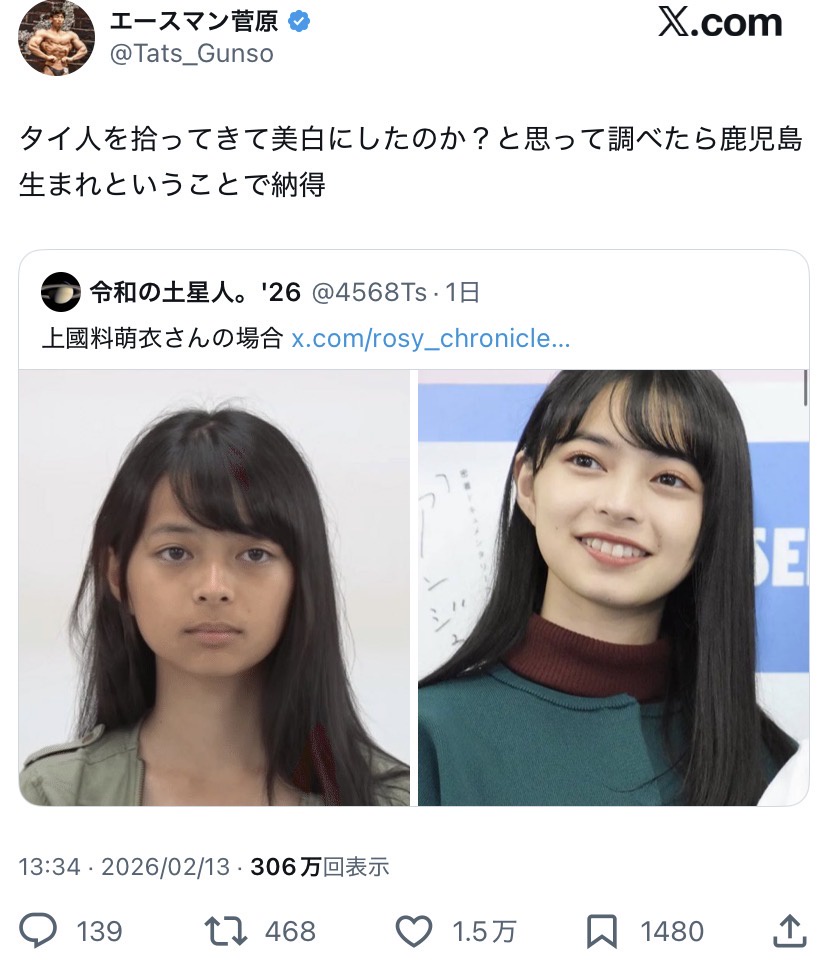Click the 13:34 post timestamp

coord(49,867)
